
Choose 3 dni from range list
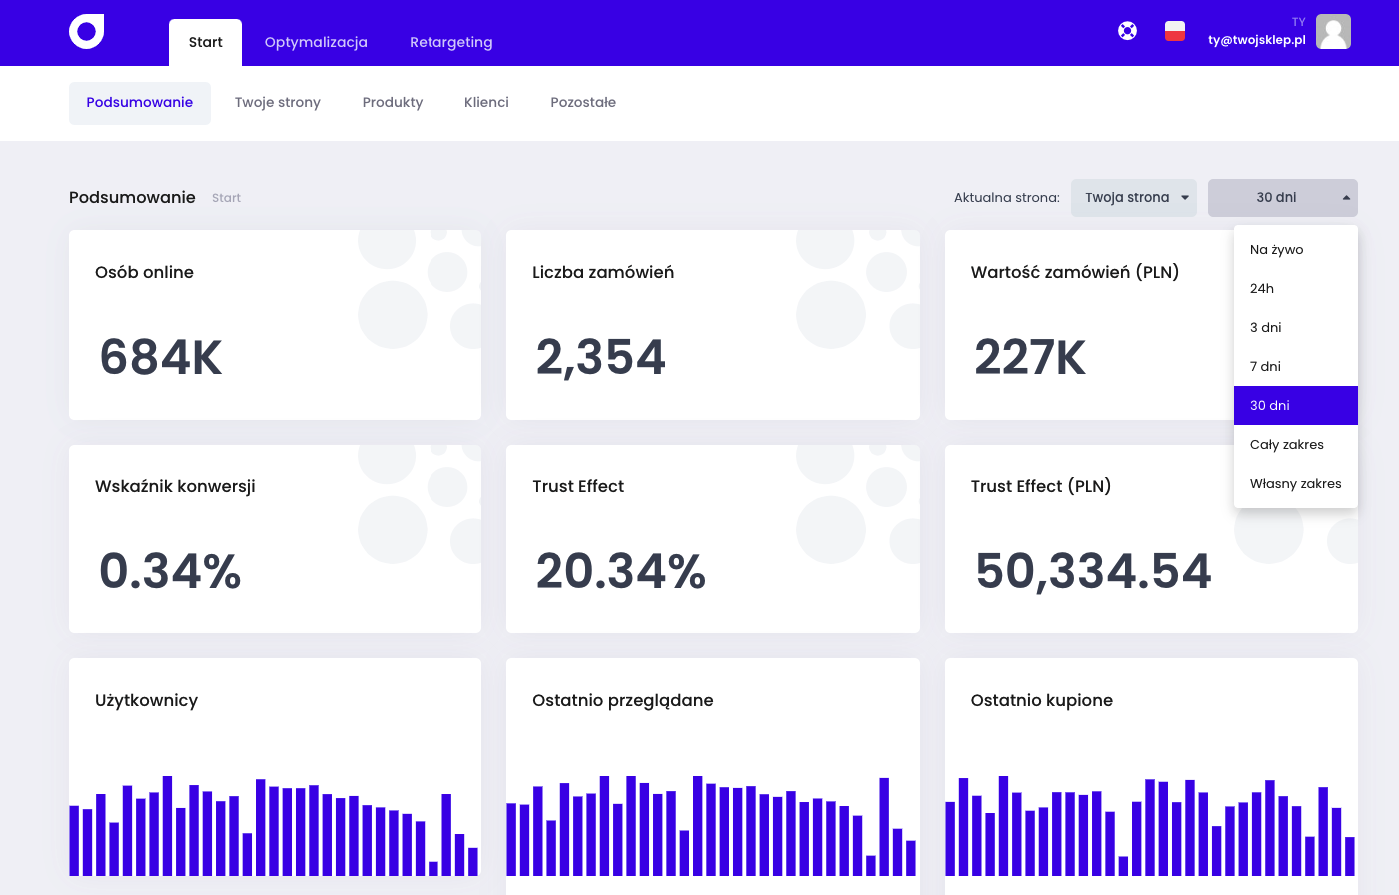pos(1296,328)
